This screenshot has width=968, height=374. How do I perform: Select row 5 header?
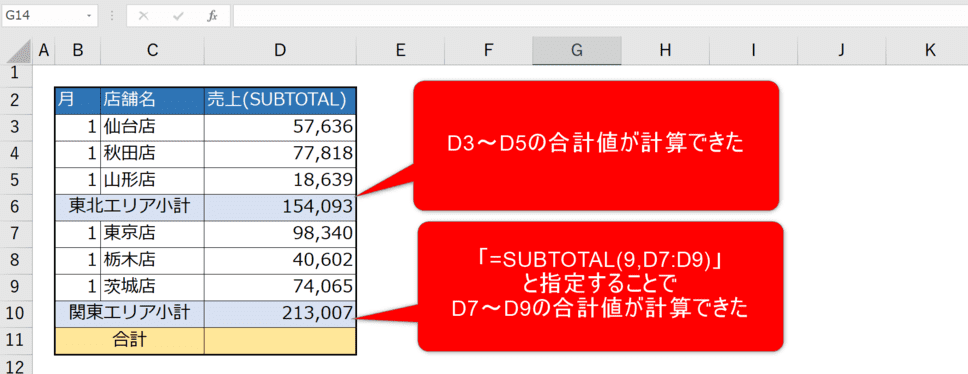tap(15, 180)
